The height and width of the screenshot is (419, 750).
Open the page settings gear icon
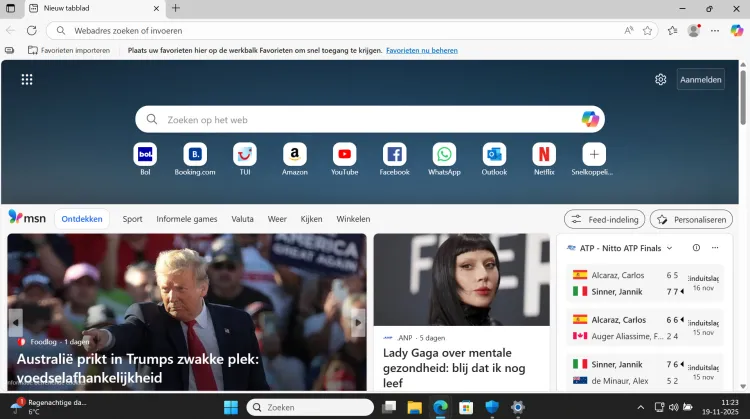click(661, 80)
